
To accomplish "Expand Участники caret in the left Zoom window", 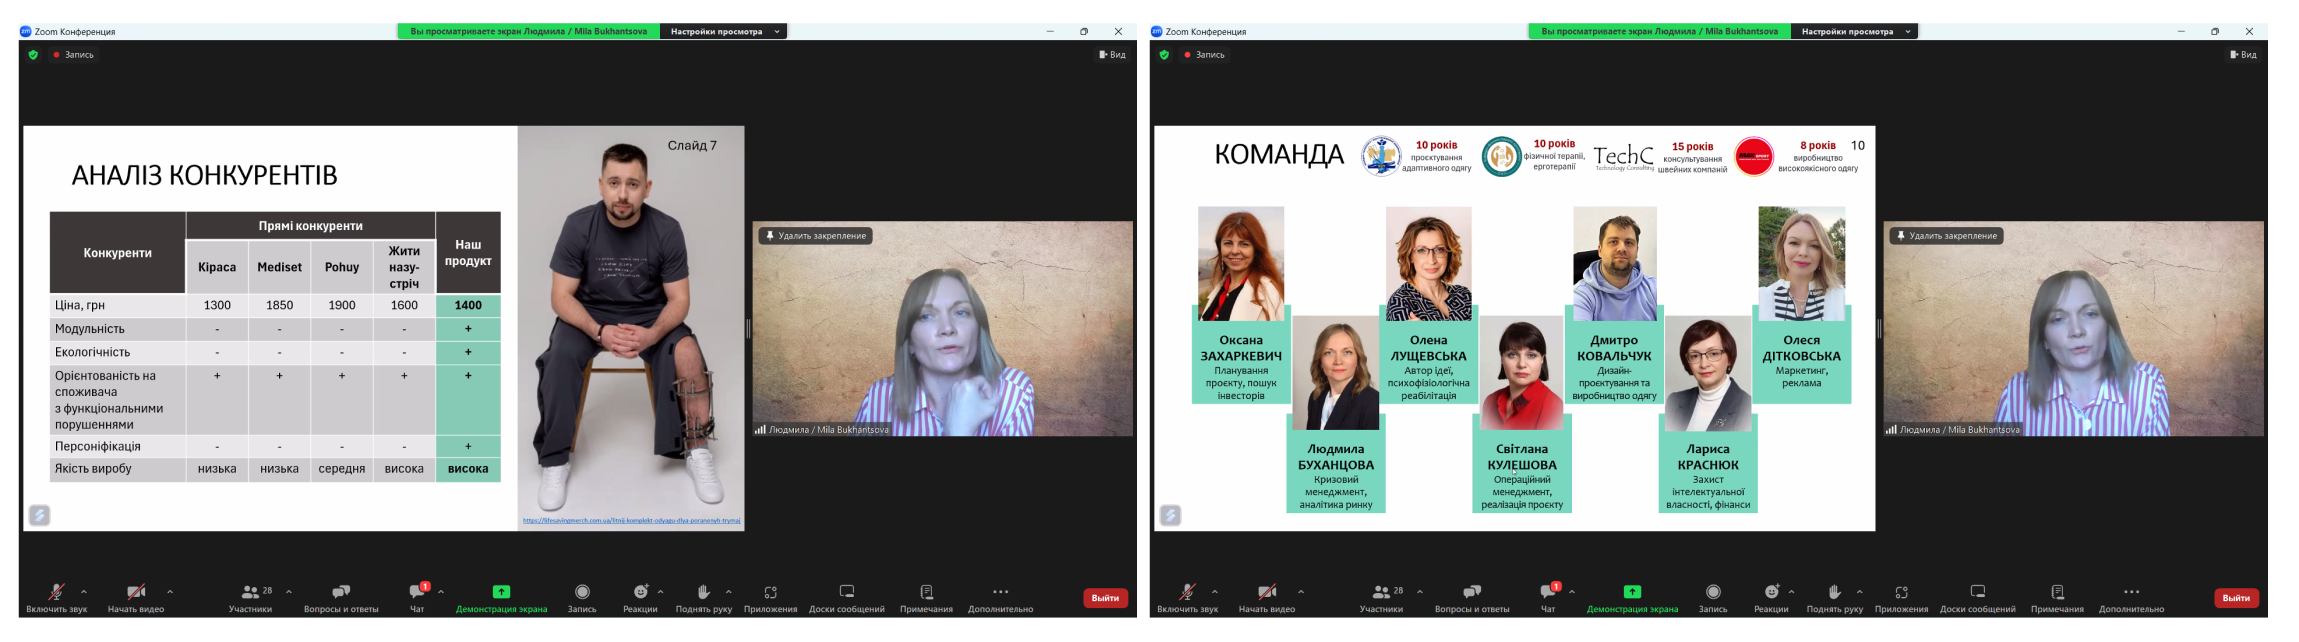I will (x=289, y=591).
